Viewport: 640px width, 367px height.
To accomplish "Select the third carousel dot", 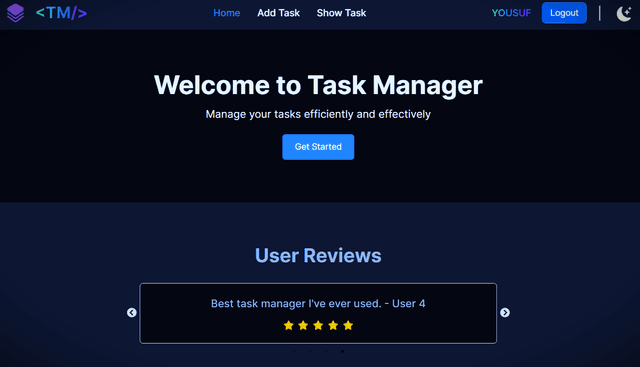I will pyautogui.click(x=326, y=351).
